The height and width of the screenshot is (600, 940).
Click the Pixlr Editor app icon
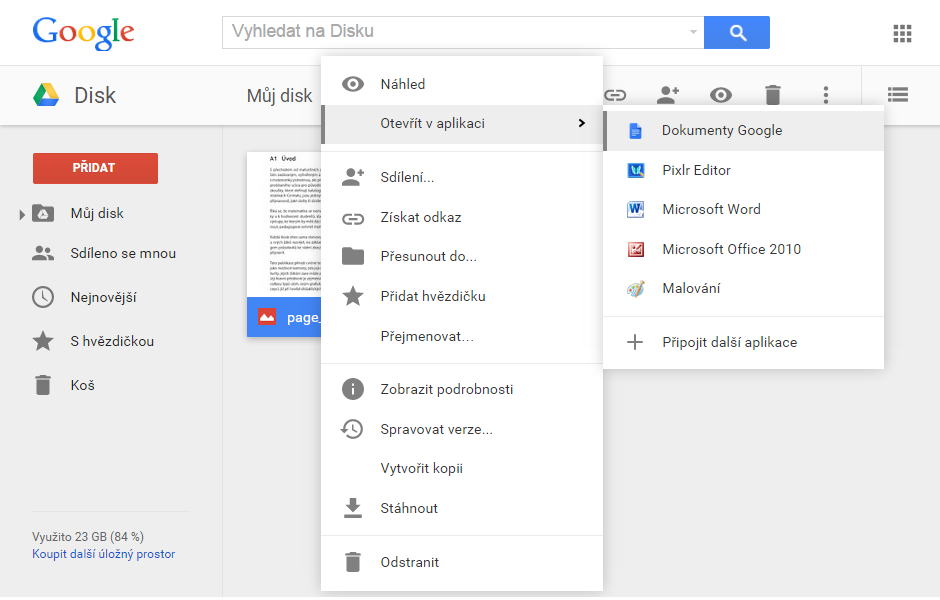pos(635,171)
